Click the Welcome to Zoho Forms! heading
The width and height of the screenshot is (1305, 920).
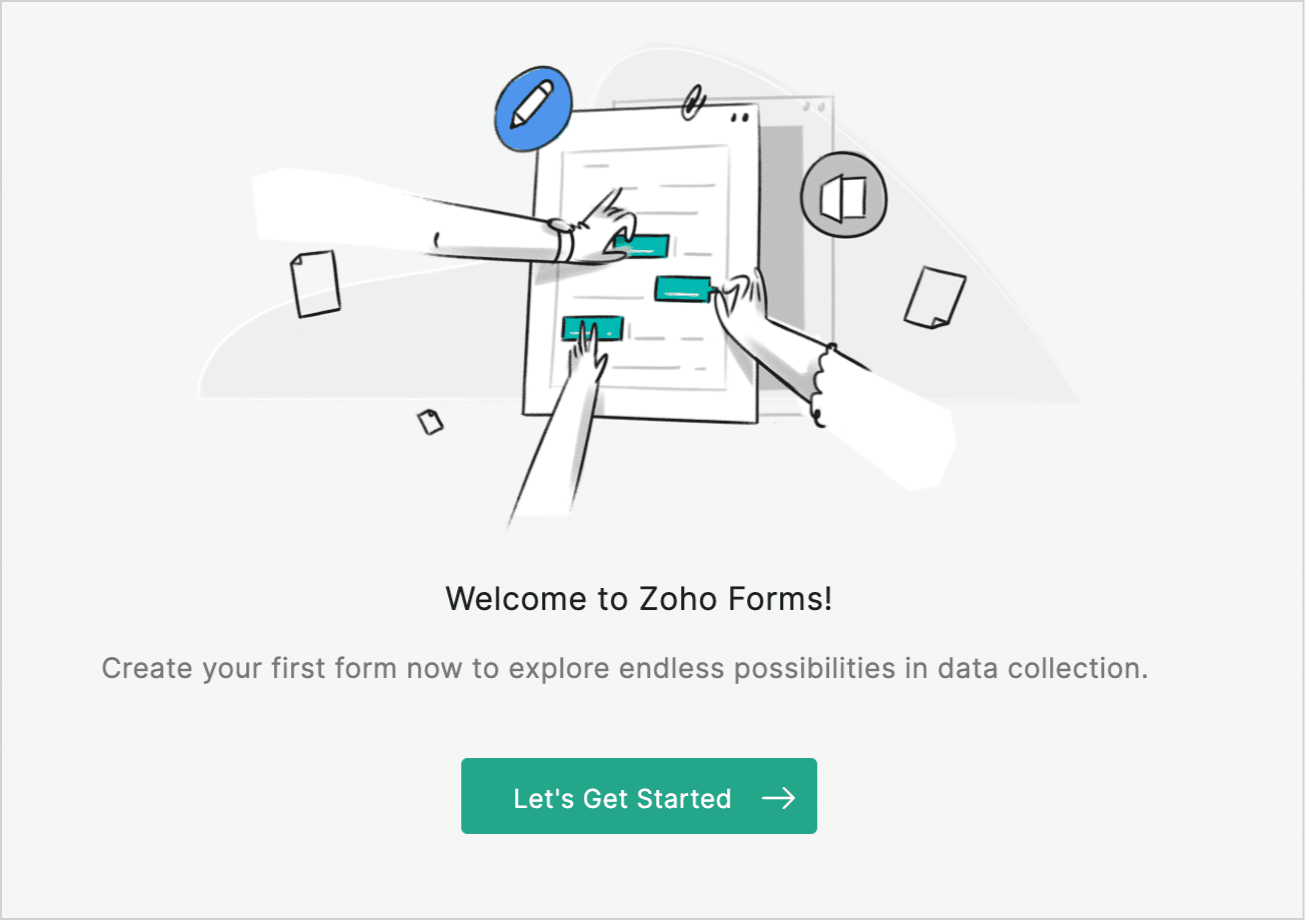pyautogui.click(x=639, y=599)
